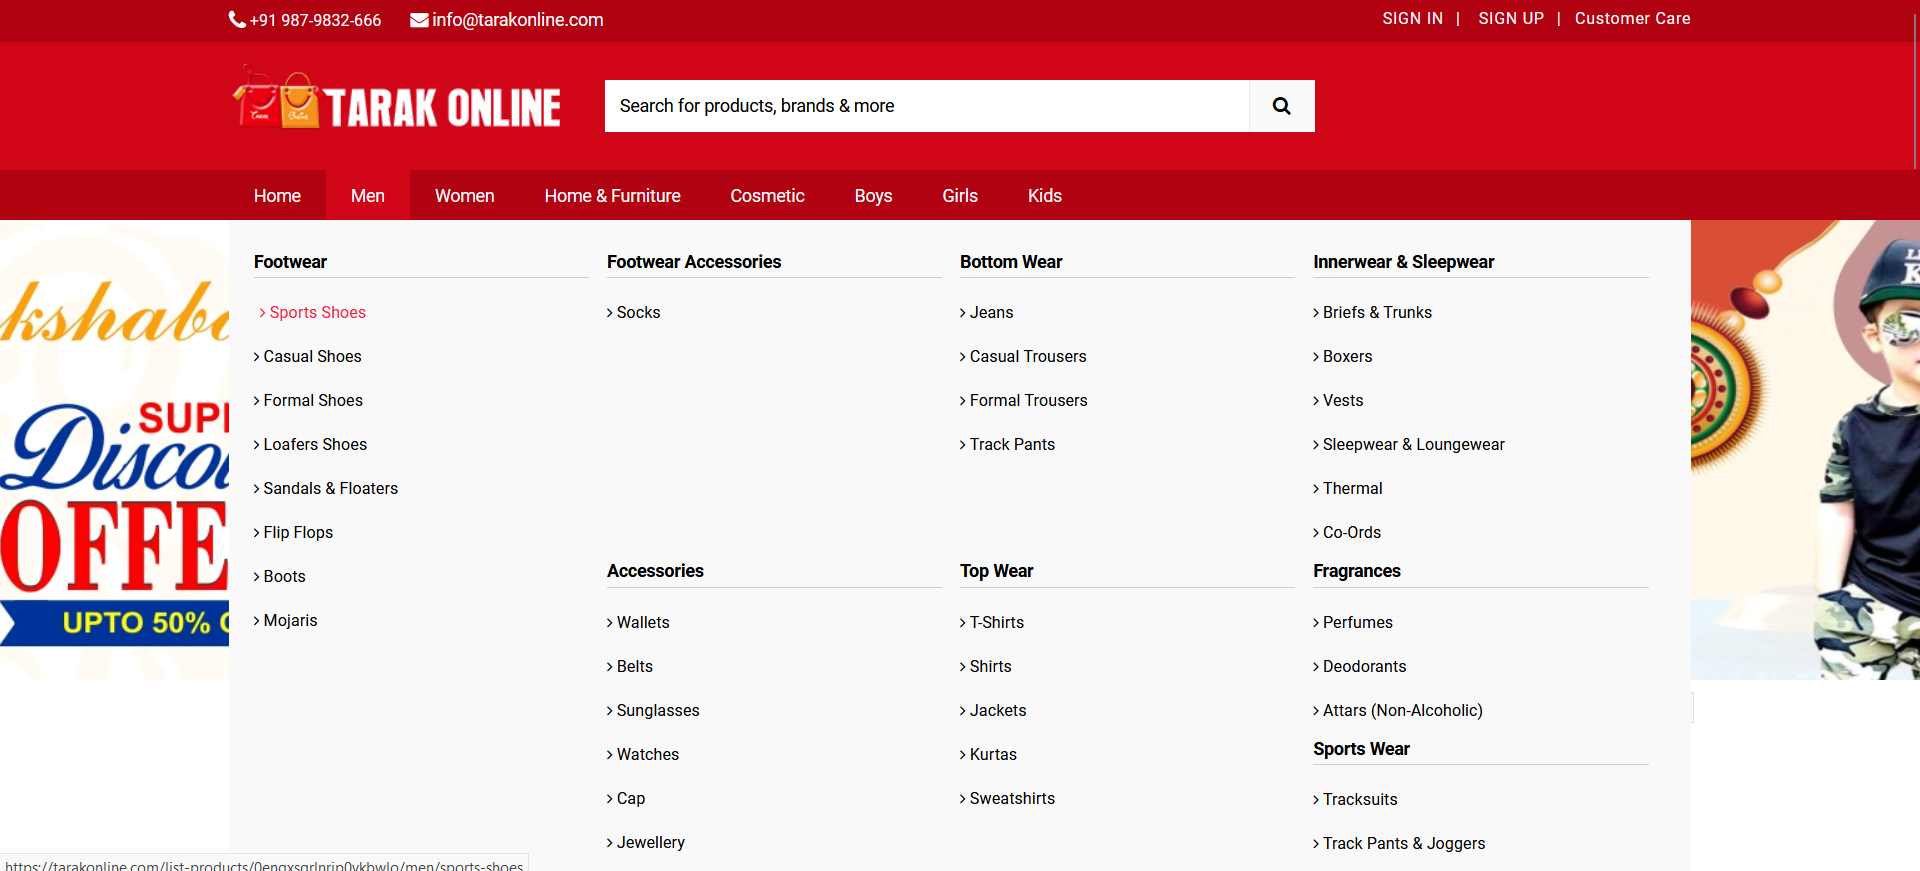Open the Women navigation menu
Image resolution: width=1920 pixels, height=871 pixels.
[464, 196]
